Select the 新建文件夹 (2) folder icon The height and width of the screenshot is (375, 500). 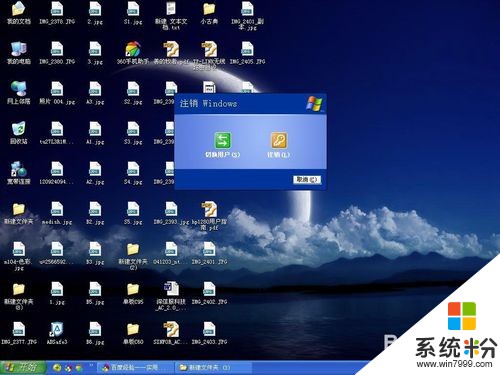pos(133,249)
